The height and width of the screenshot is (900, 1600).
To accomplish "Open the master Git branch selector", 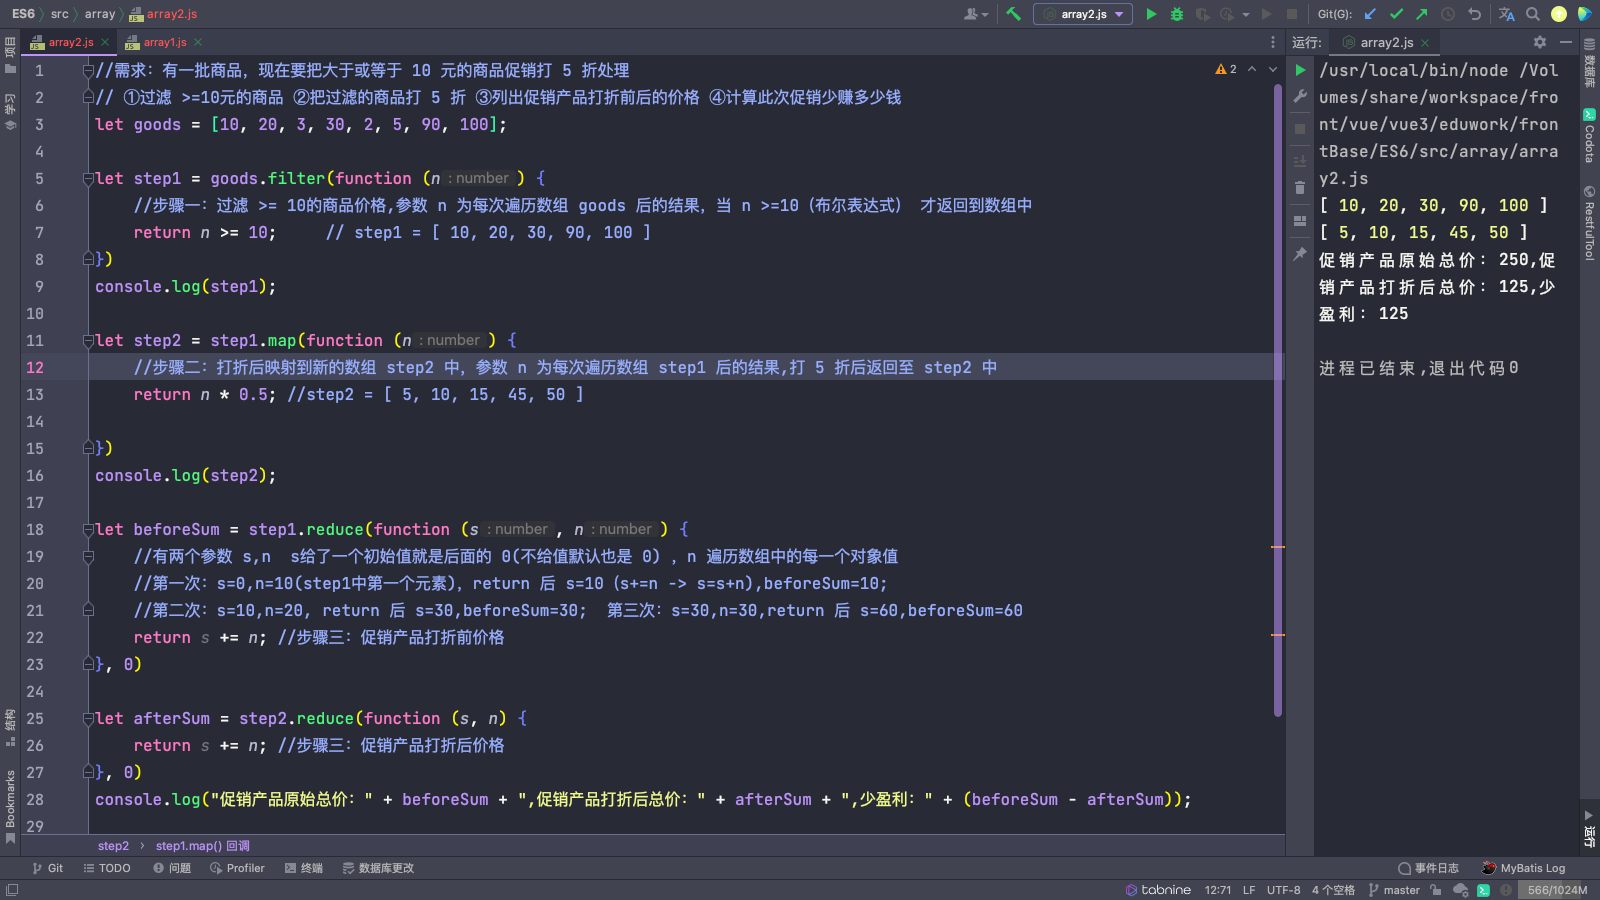I will click(1394, 890).
